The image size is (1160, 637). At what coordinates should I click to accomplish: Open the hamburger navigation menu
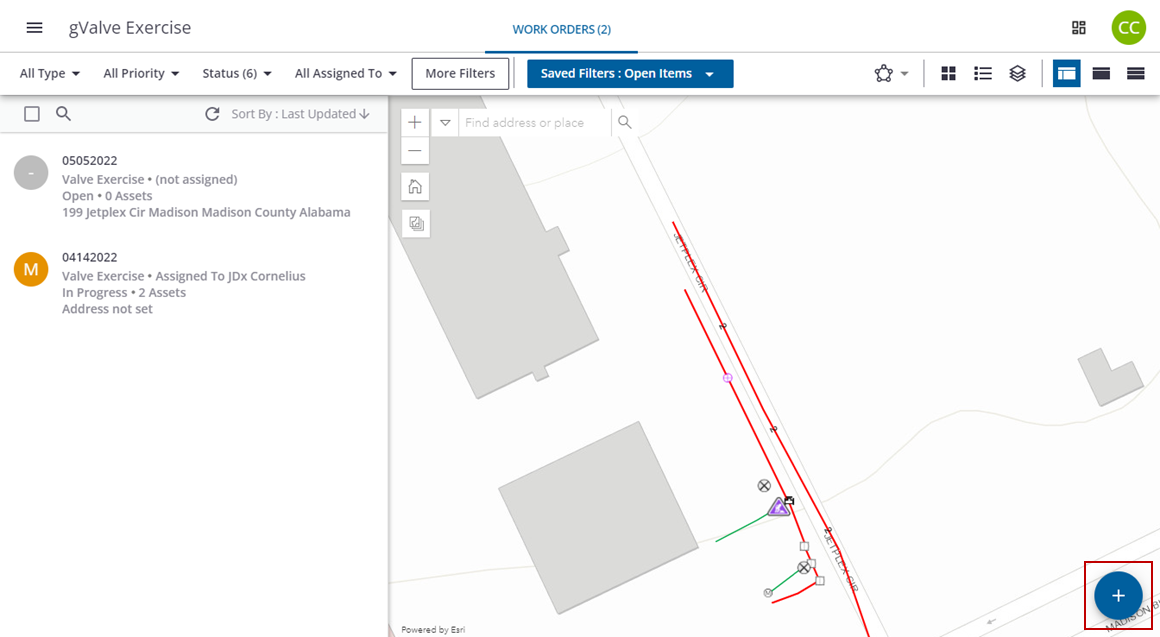pos(34,28)
